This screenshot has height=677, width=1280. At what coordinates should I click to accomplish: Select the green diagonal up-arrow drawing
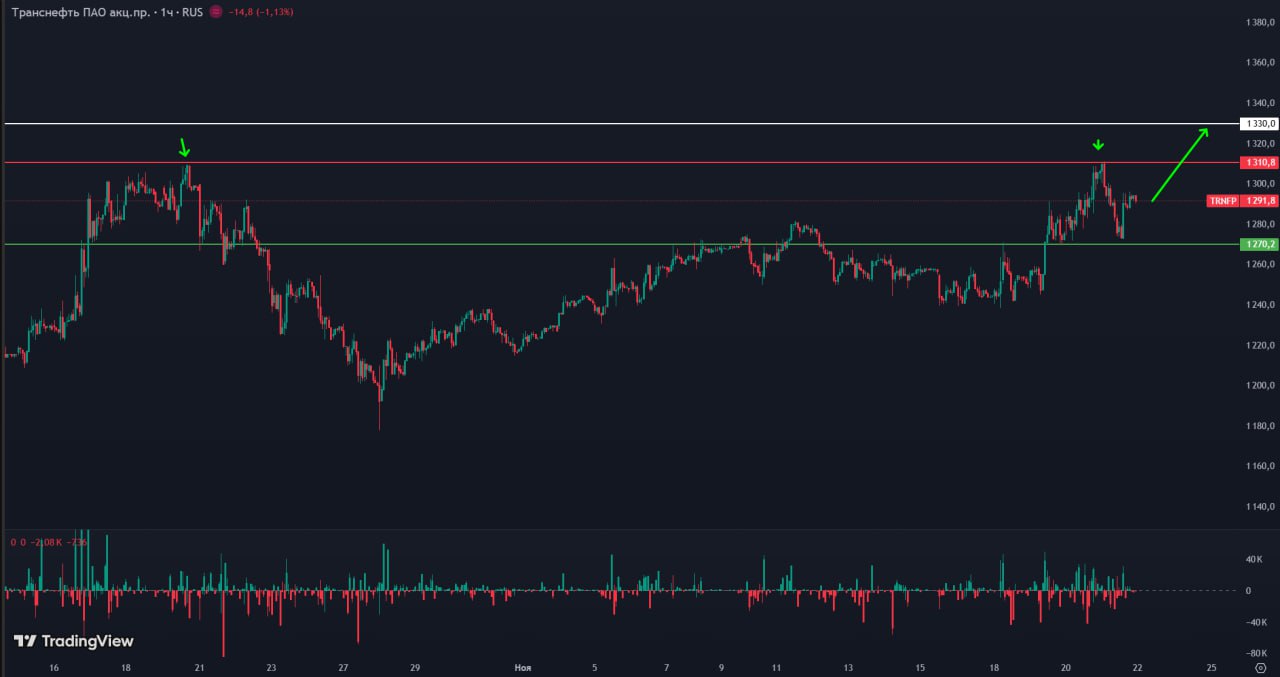click(x=1180, y=164)
